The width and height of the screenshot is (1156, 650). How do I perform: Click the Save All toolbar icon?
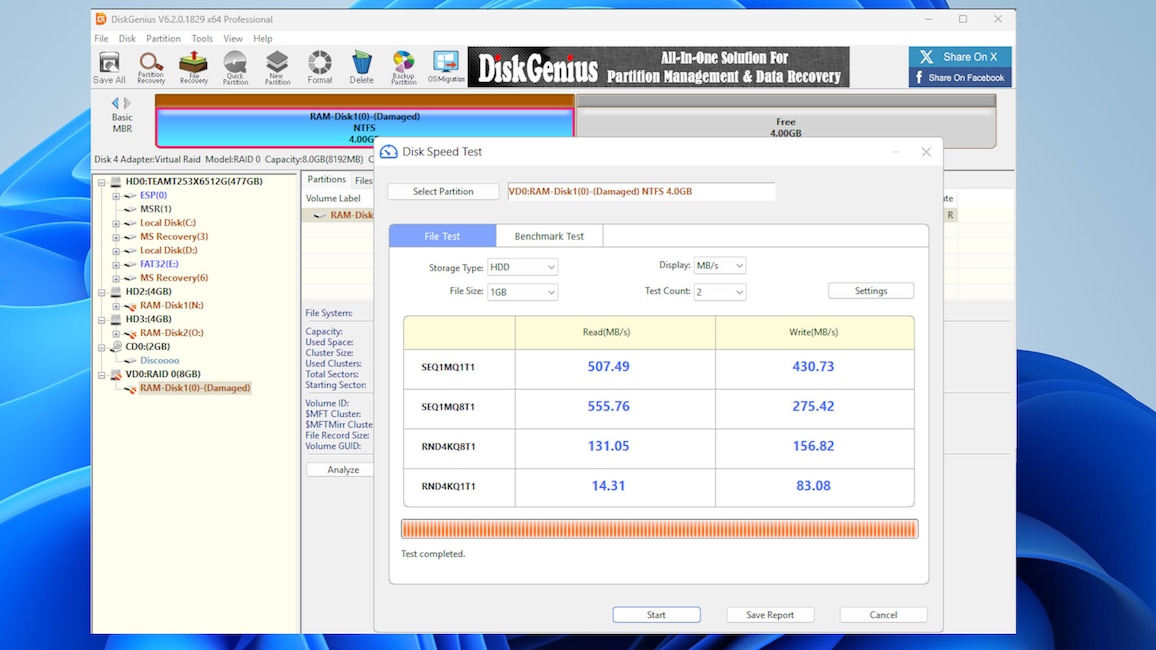(x=109, y=67)
